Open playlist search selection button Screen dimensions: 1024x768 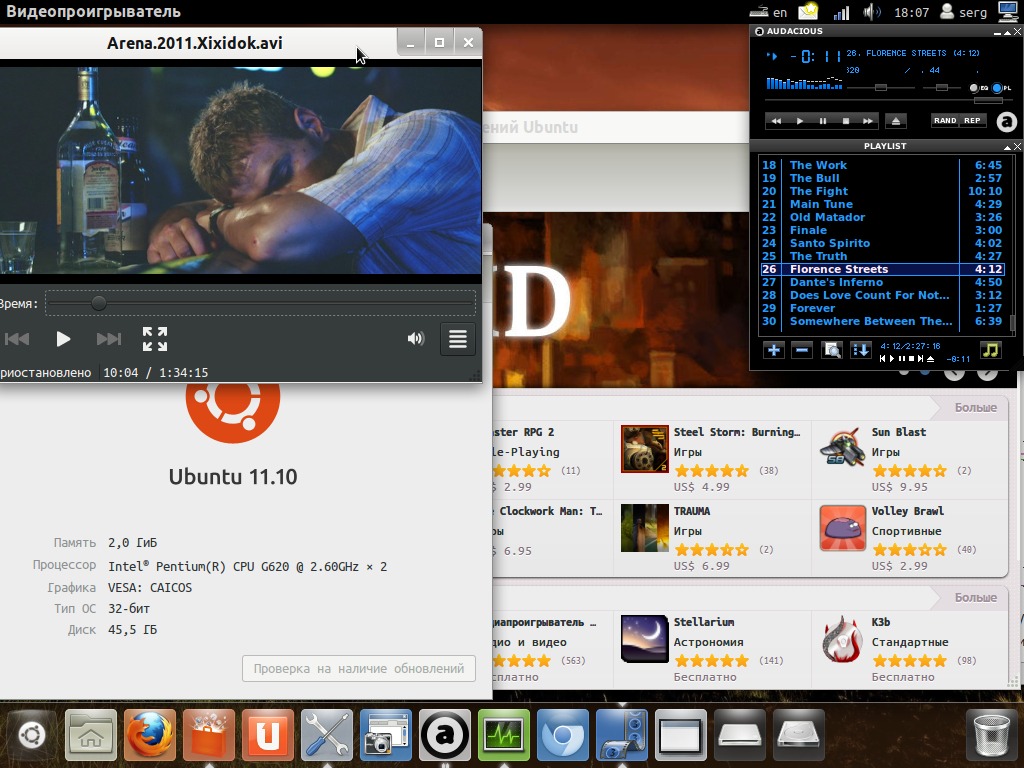point(831,351)
